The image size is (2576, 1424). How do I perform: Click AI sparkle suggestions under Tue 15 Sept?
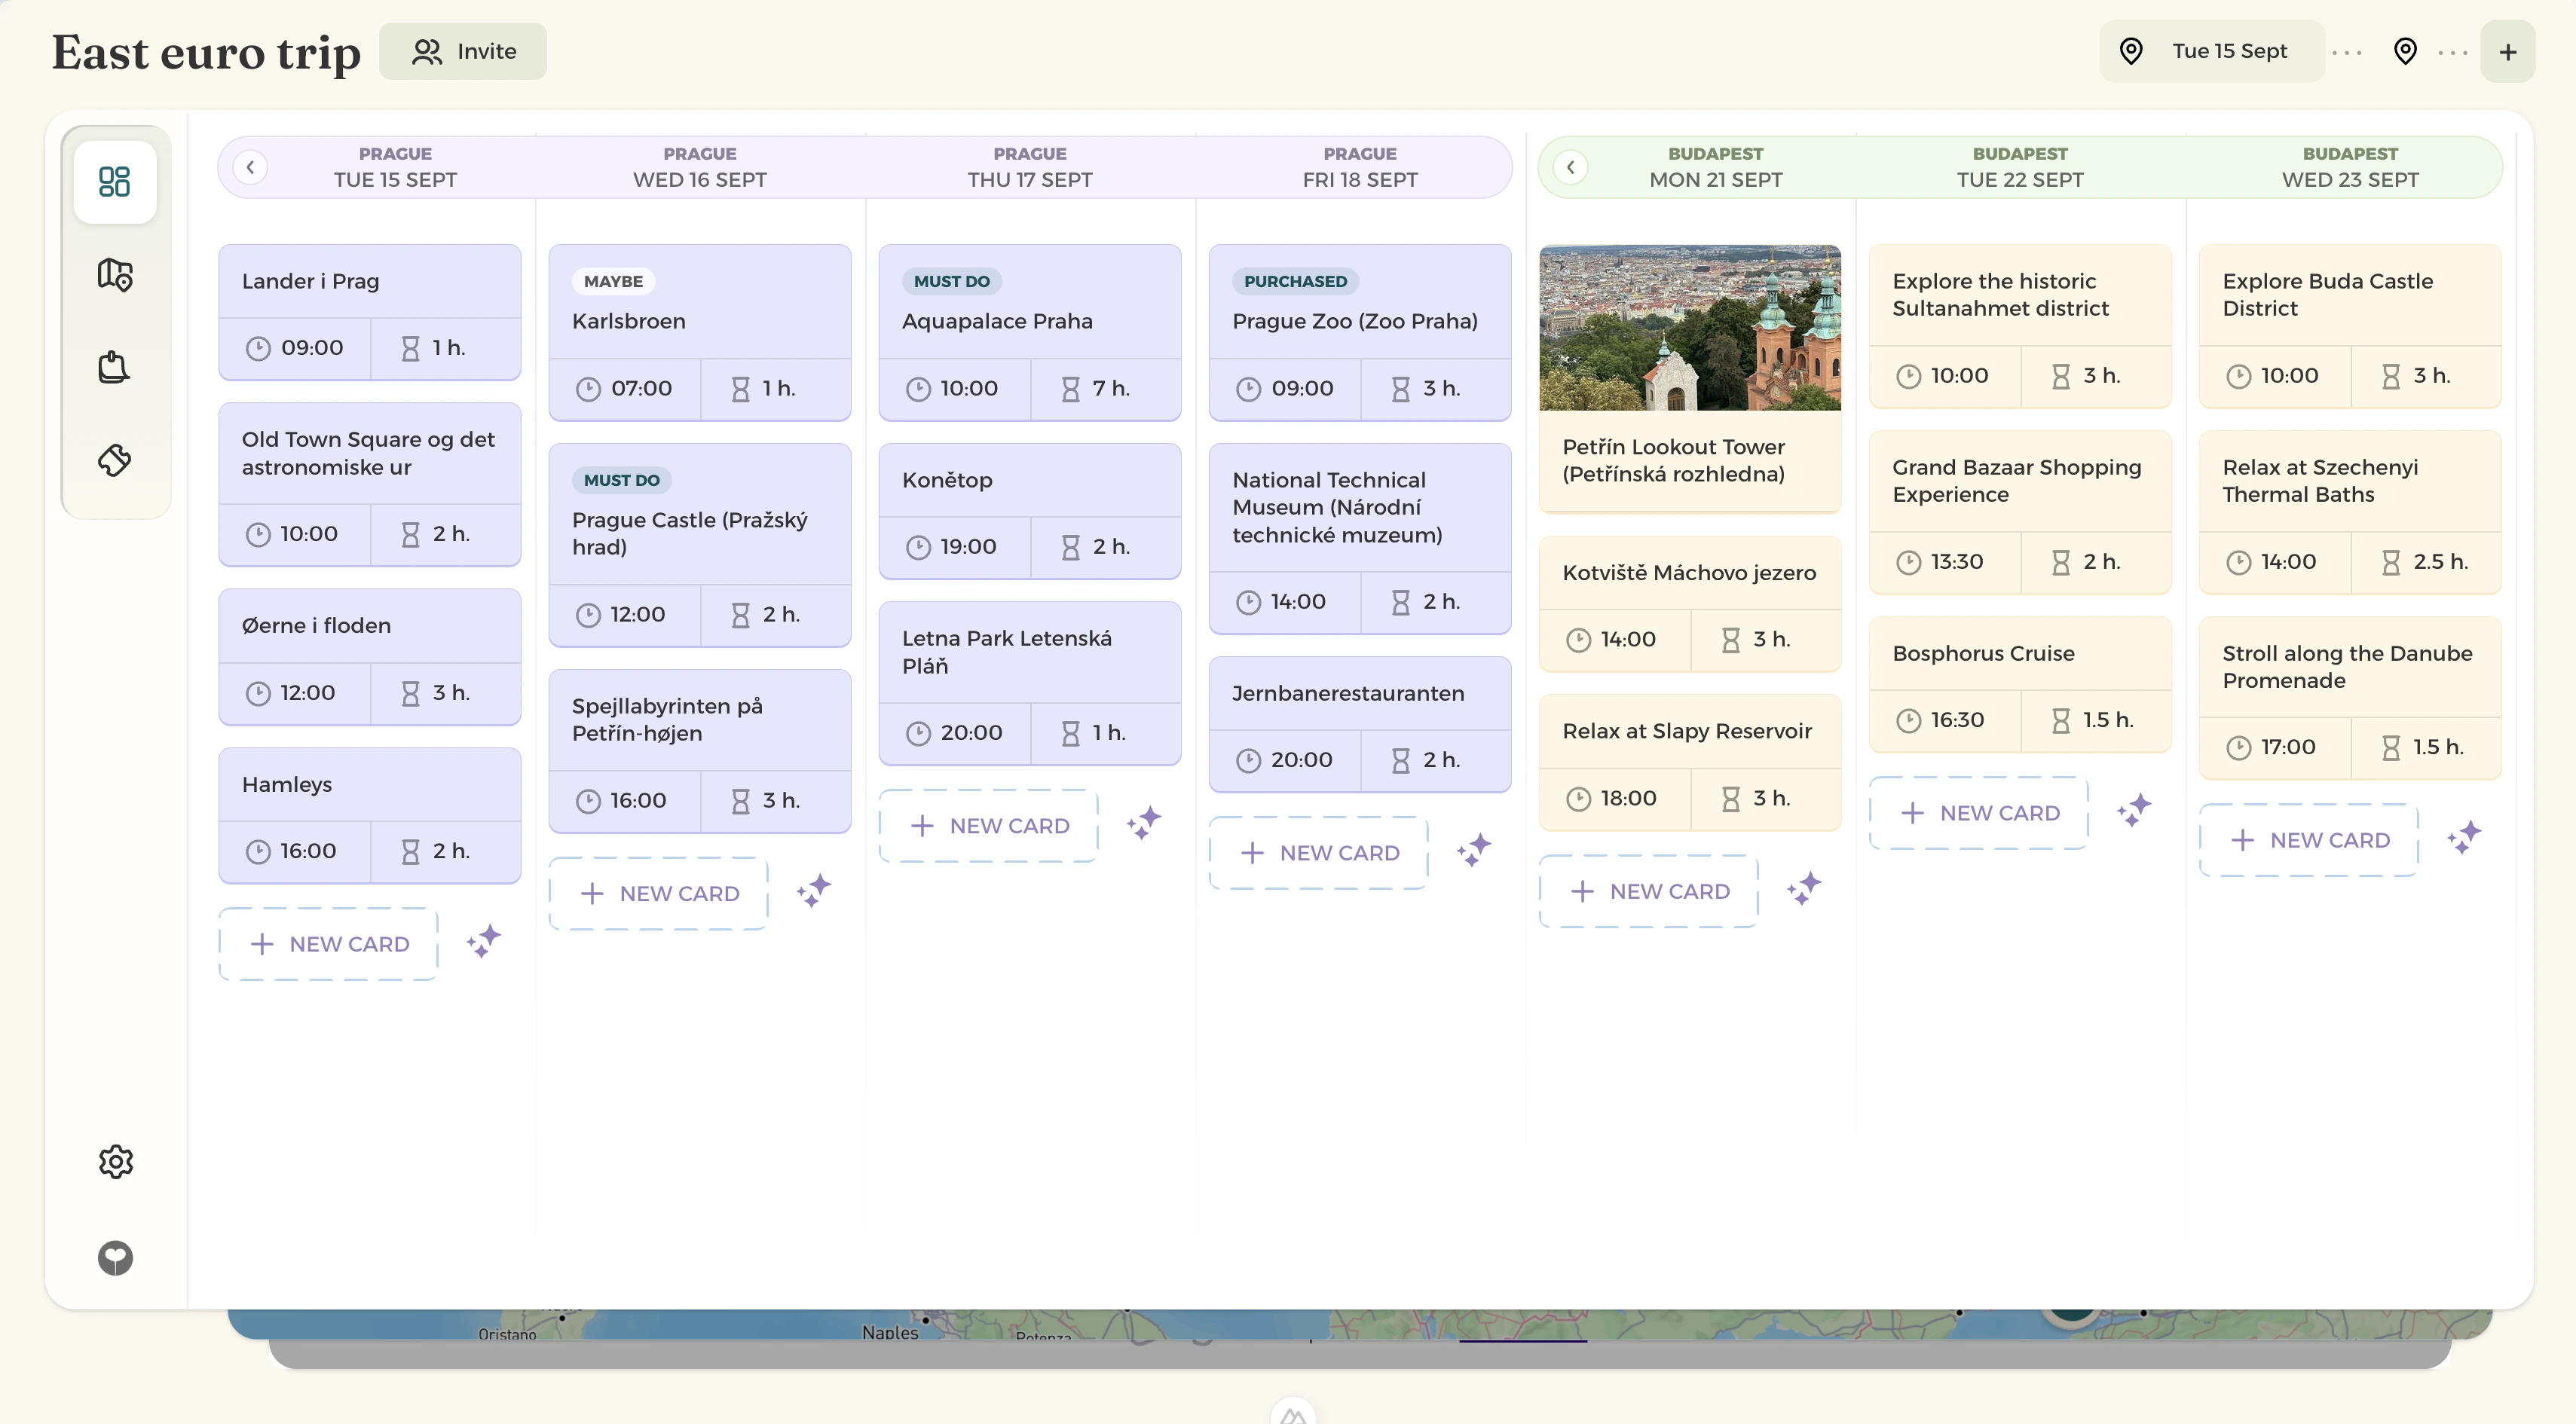484,942
